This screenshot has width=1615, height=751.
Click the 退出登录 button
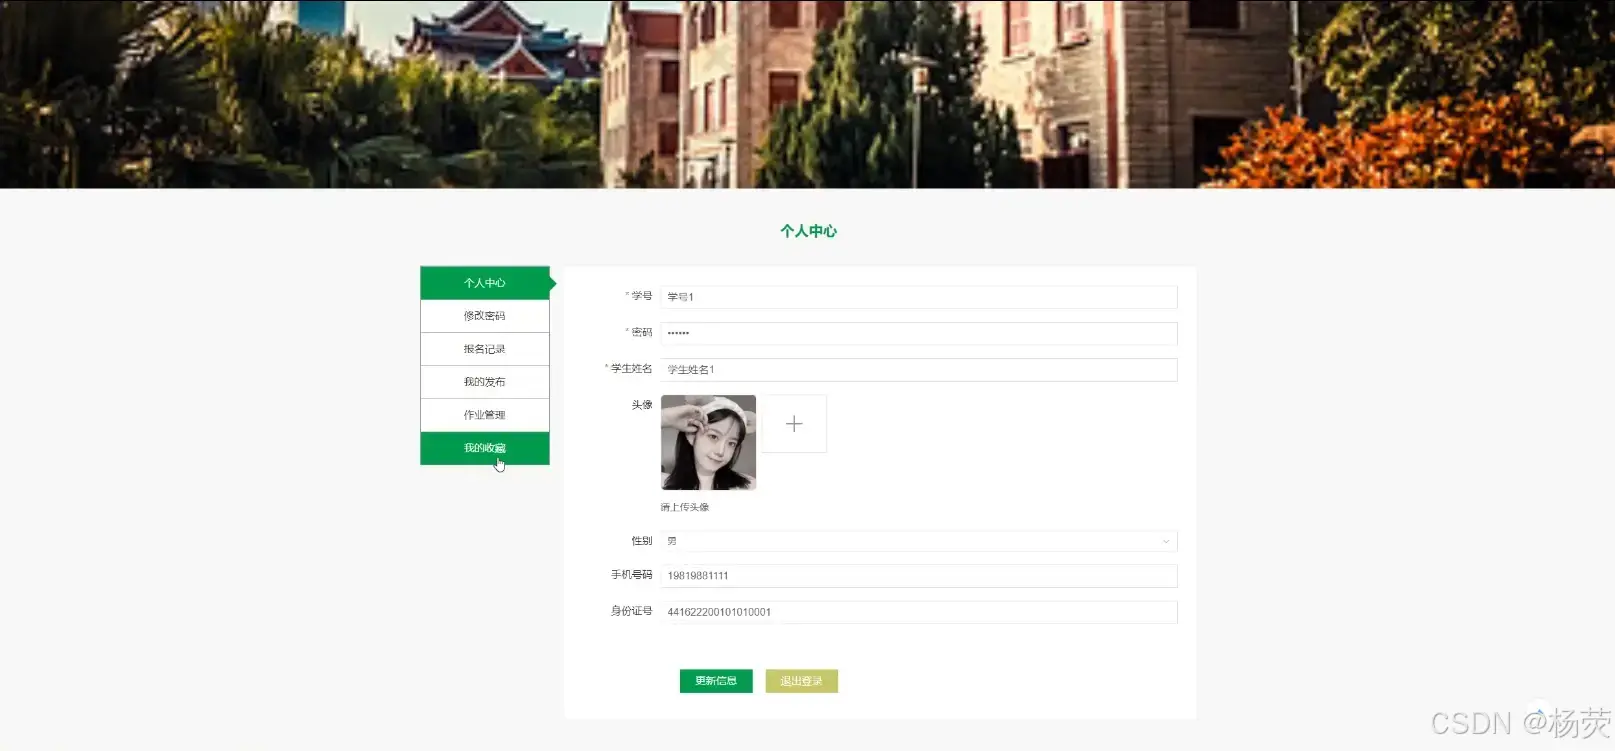pos(802,681)
